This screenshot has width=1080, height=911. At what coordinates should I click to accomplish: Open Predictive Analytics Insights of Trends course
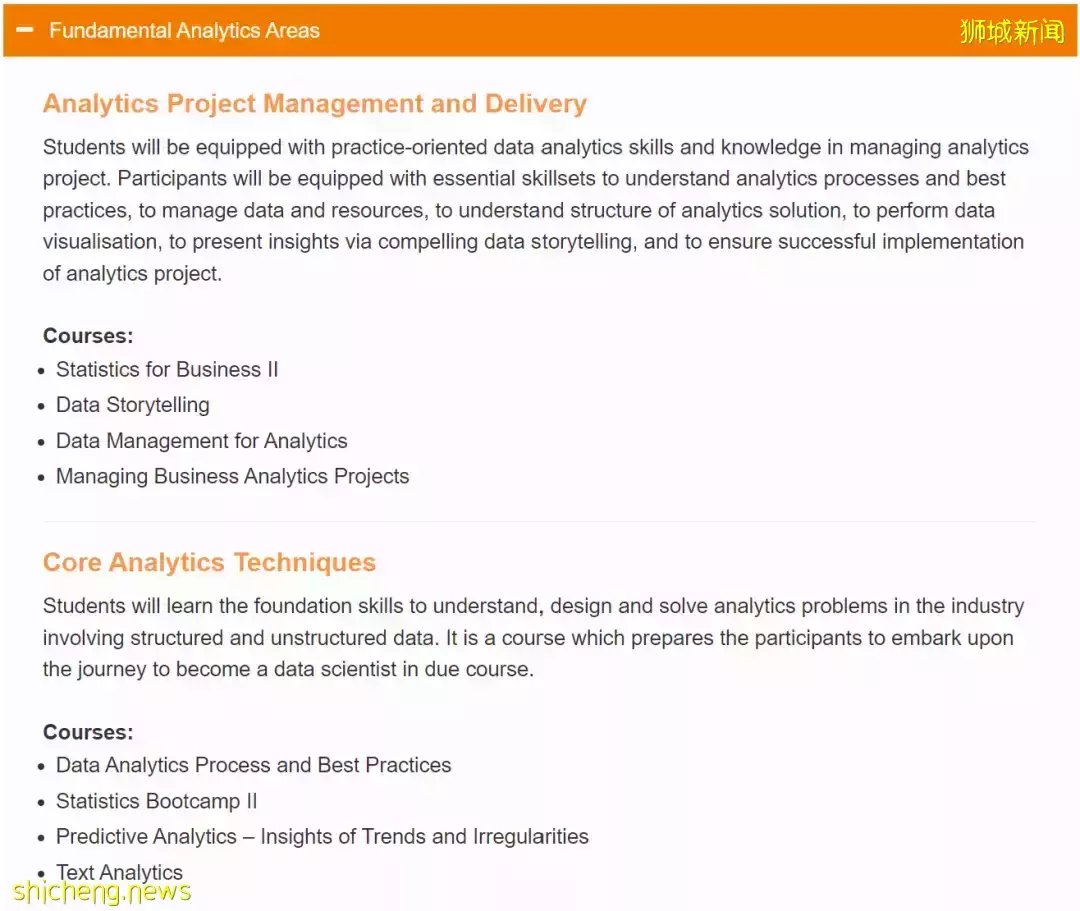coord(322,837)
